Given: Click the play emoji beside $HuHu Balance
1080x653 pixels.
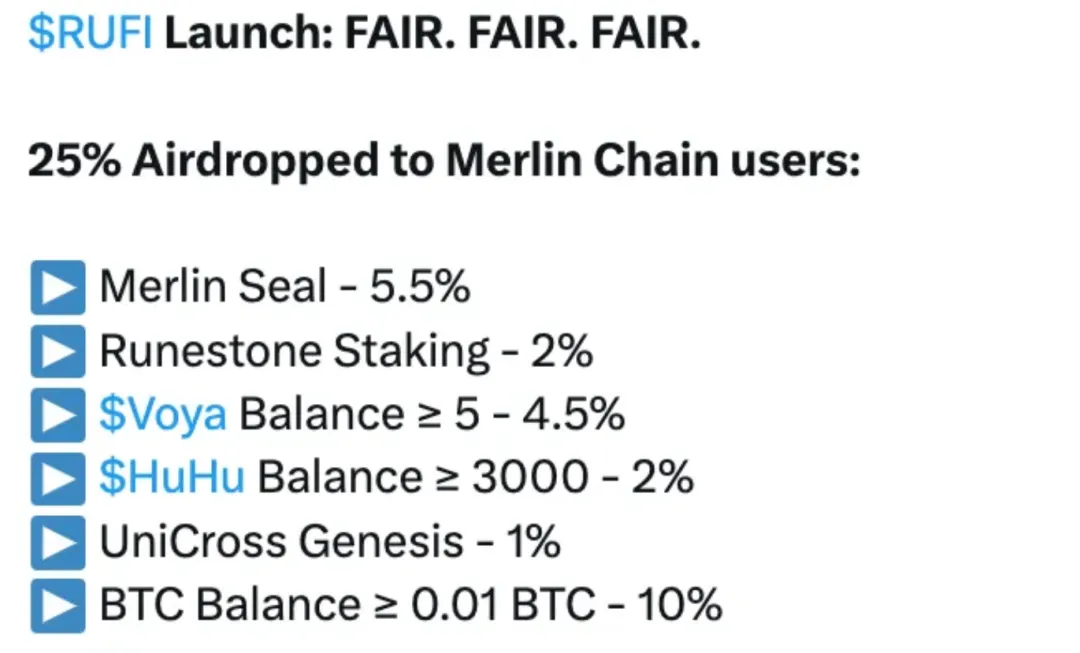Looking at the screenshot, I should (x=58, y=478).
